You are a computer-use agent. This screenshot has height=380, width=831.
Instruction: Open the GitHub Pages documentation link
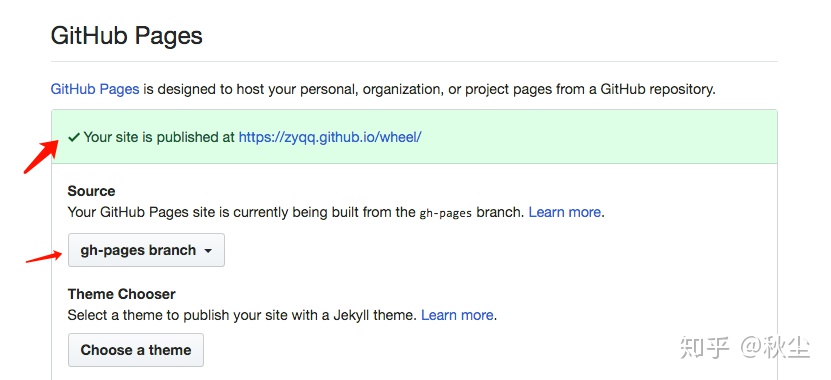(x=95, y=89)
